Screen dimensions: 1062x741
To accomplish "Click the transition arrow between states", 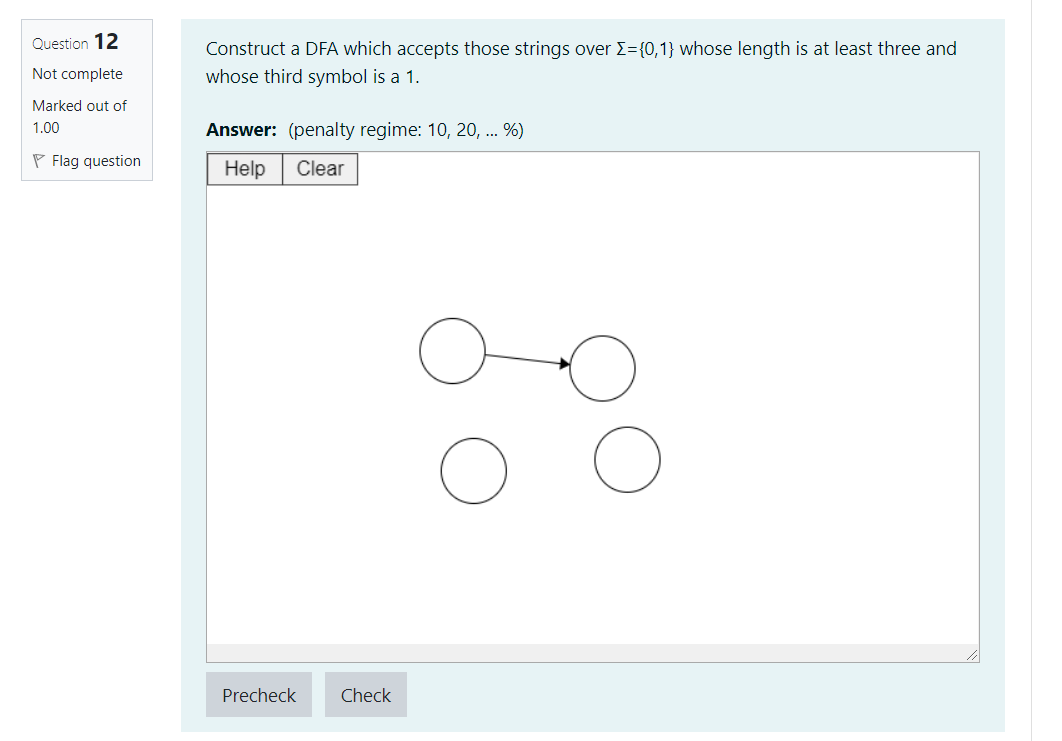I will pos(525,360).
